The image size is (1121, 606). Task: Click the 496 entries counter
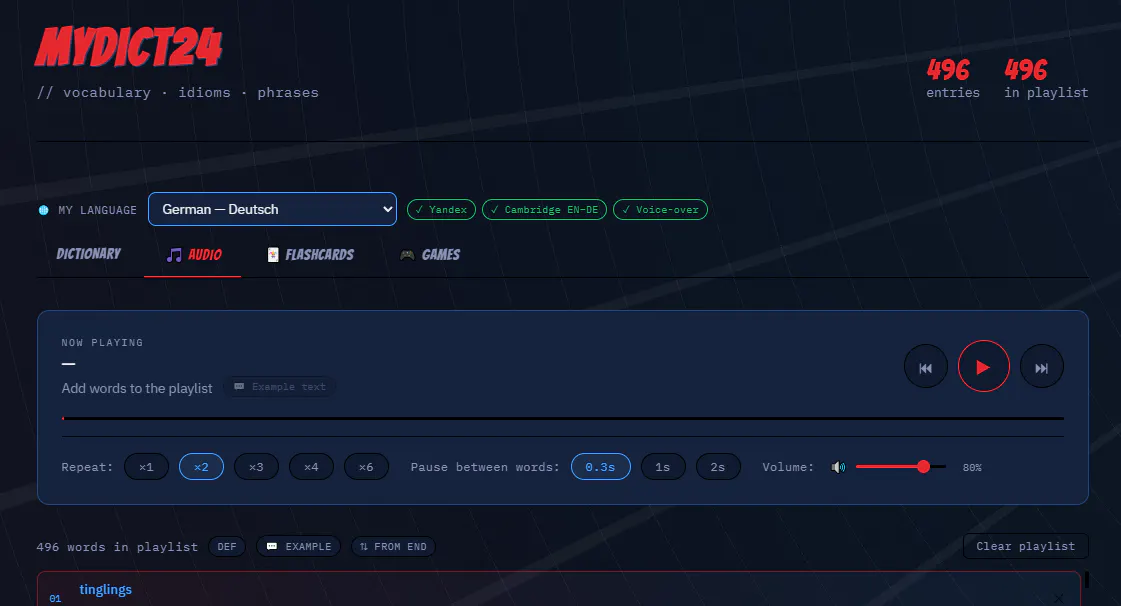(953, 78)
